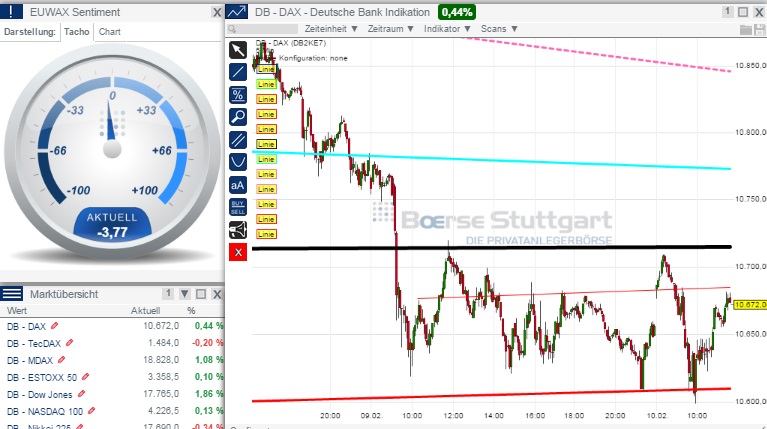767x429 pixels.
Task: Choose the trend line drawing tool
Action: pyautogui.click(x=238, y=72)
